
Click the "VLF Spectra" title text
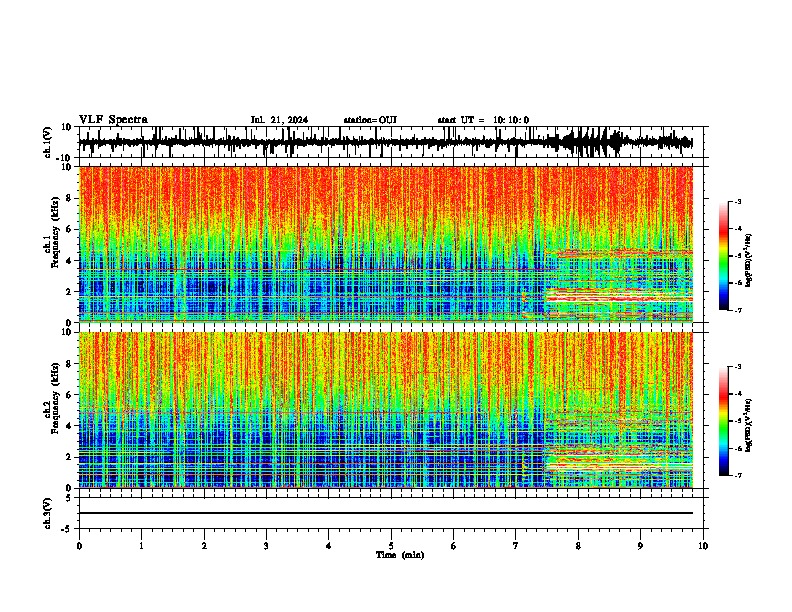point(113,120)
